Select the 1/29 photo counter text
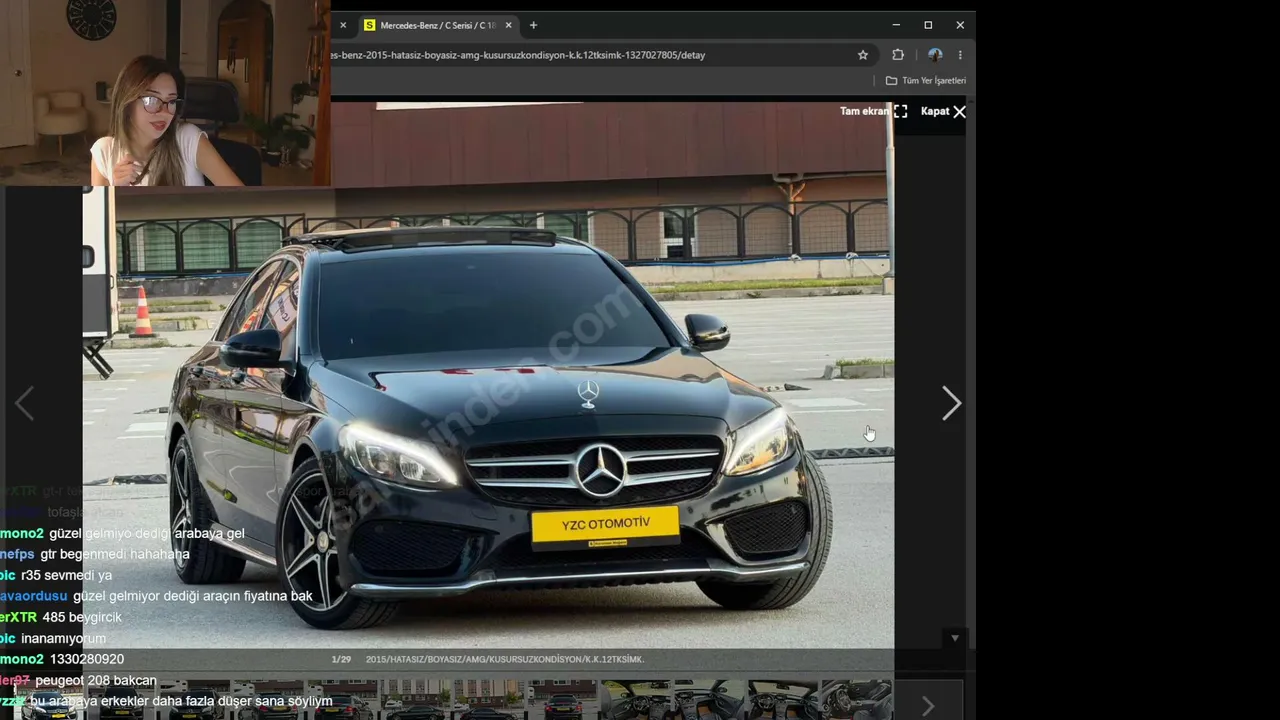Image resolution: width=1280 pixels, height=720 pixels. (341, 659)
